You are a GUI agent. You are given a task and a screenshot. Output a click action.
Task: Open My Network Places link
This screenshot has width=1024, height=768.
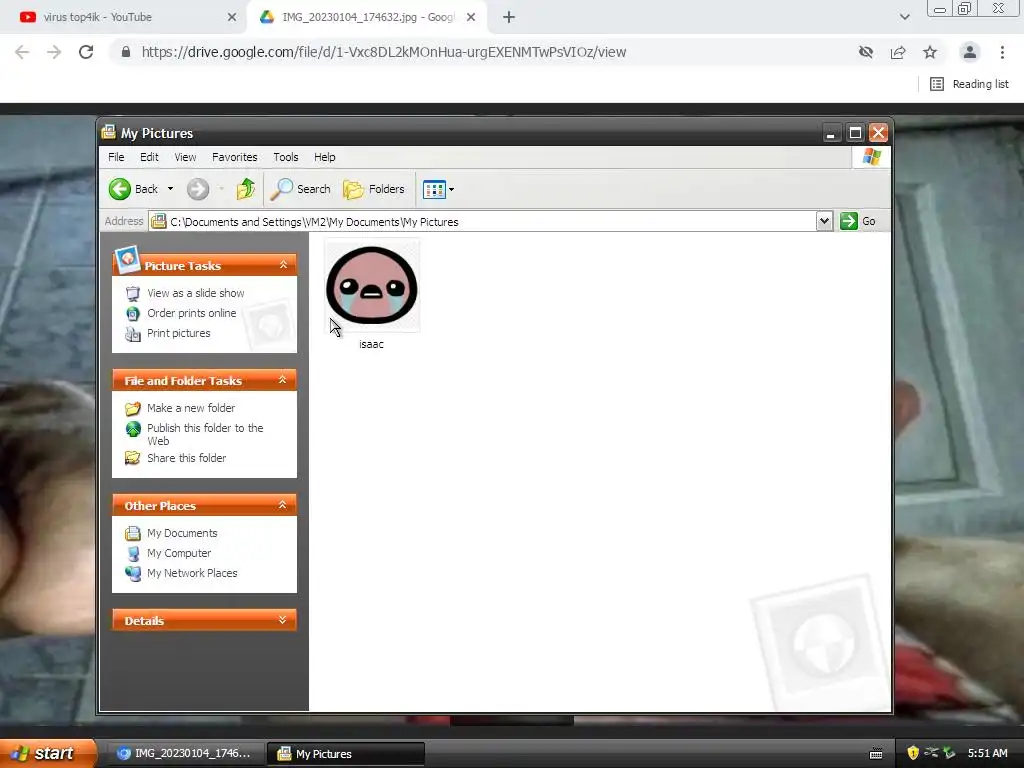pyautogui.click(x=192, y=573)
